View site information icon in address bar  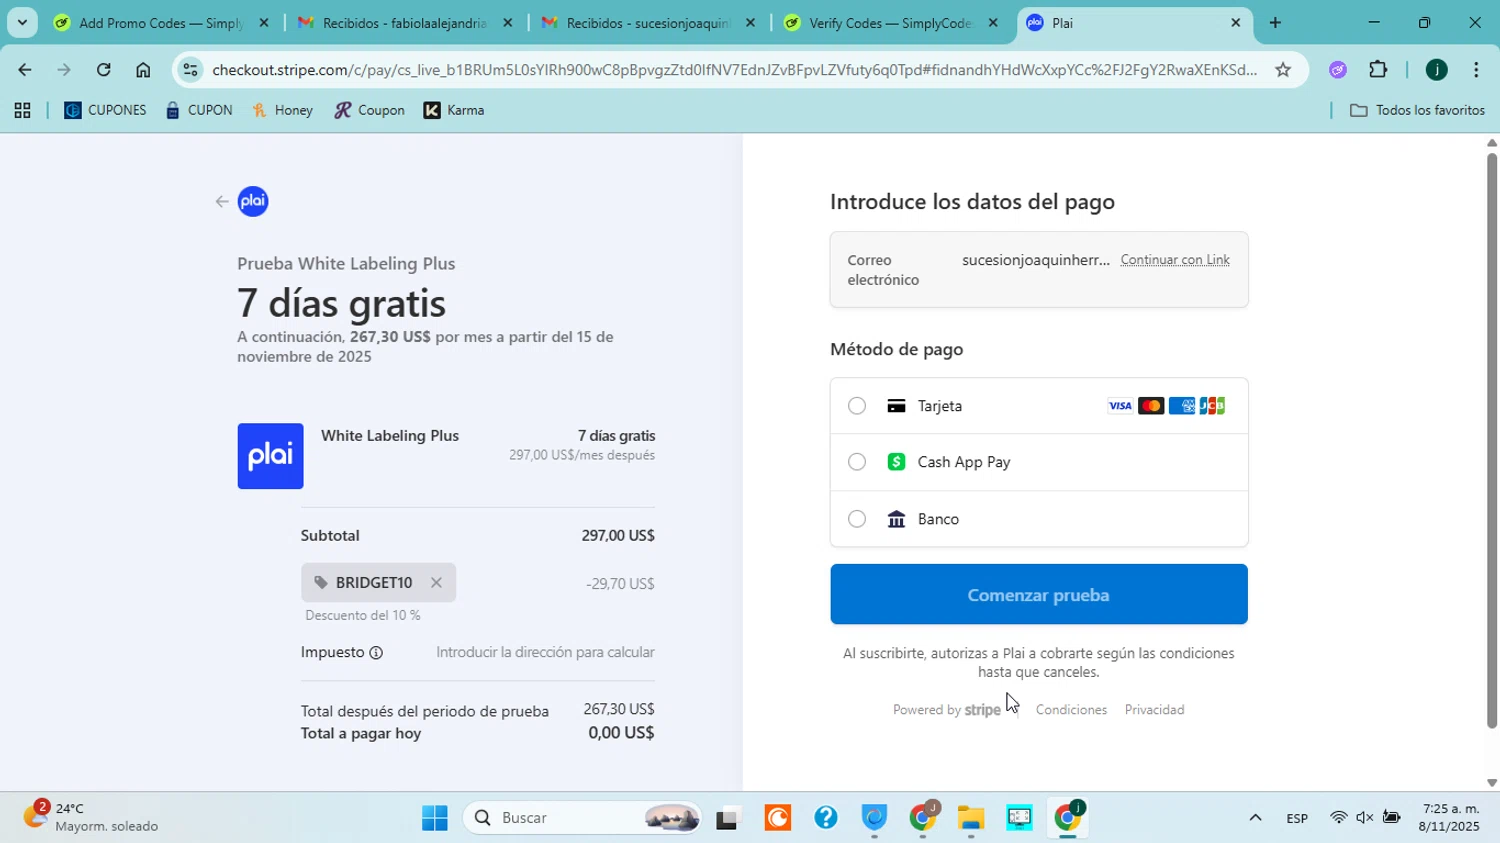point(190,70)
